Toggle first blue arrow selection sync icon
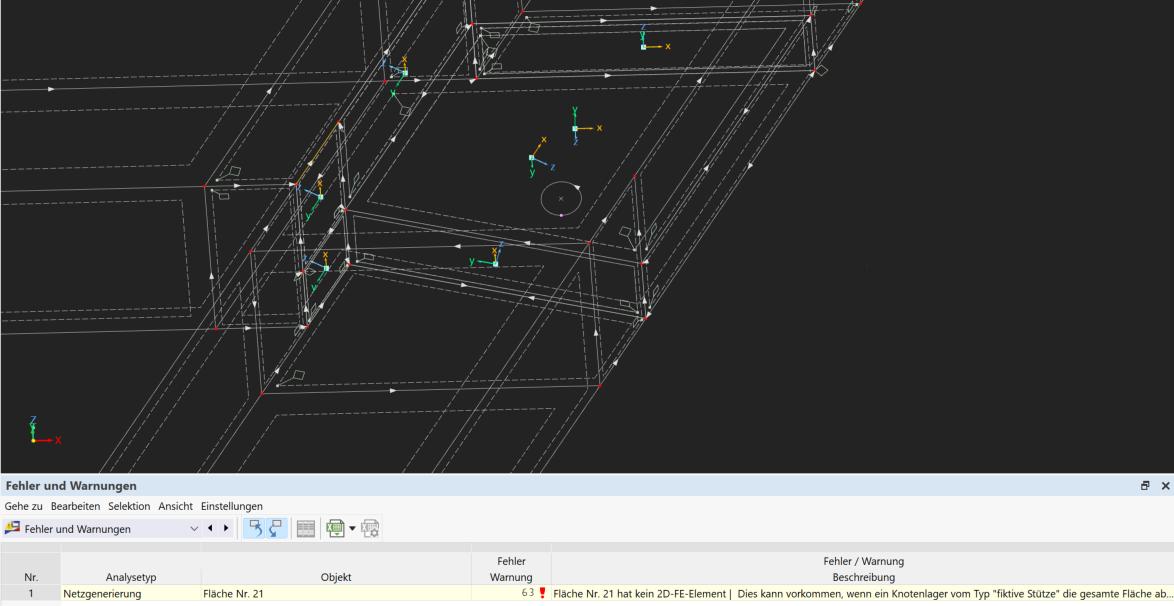The width and height of the screenshot is (1174, 606). click(x=255, y=528)
